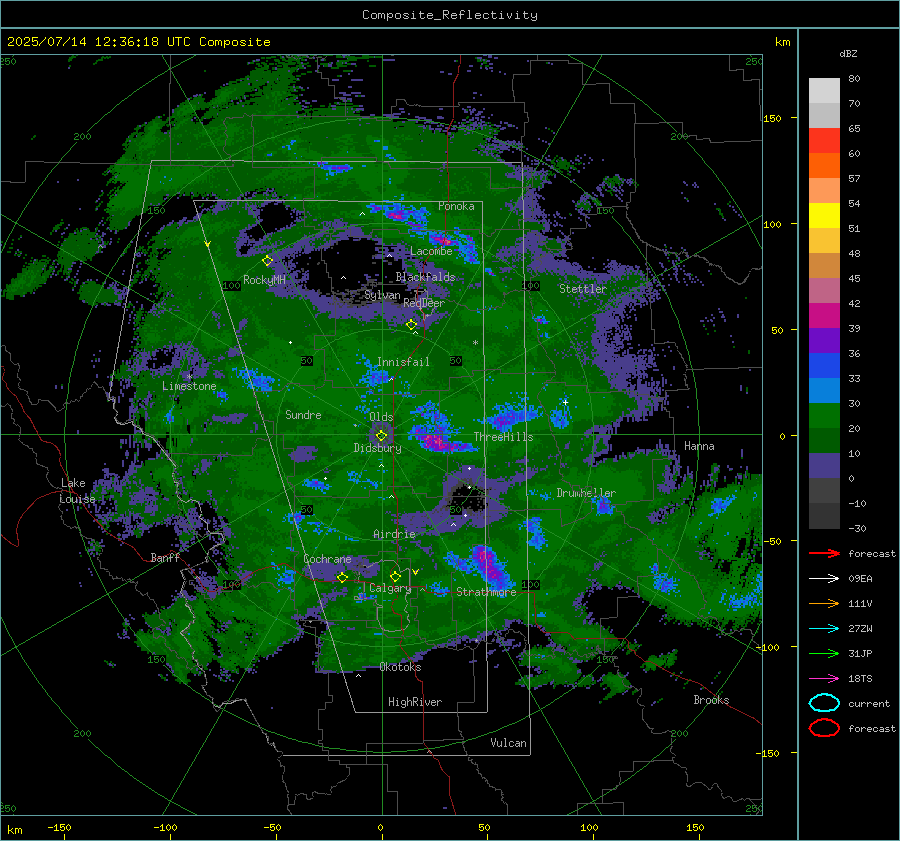Click the red forecast ellipse in legend
The width and height of the screenshot is (900, 841).
coord(824,728)
